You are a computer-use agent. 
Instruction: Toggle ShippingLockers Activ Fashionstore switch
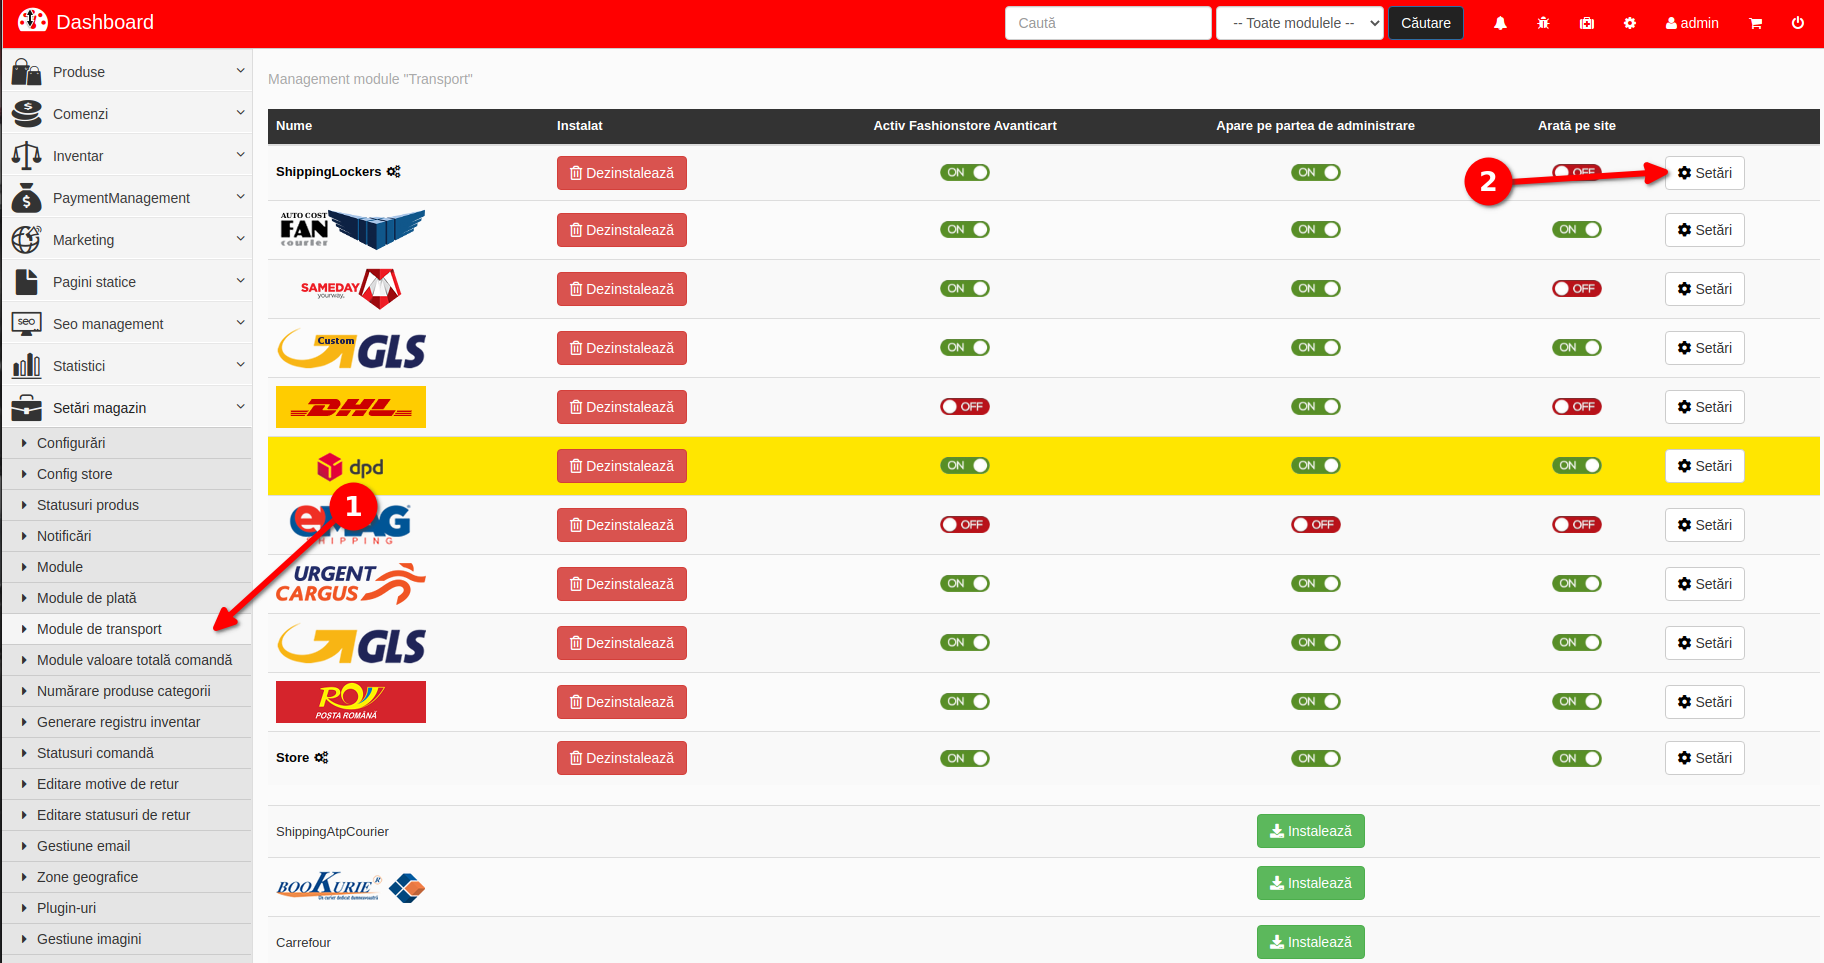[965, 172]
